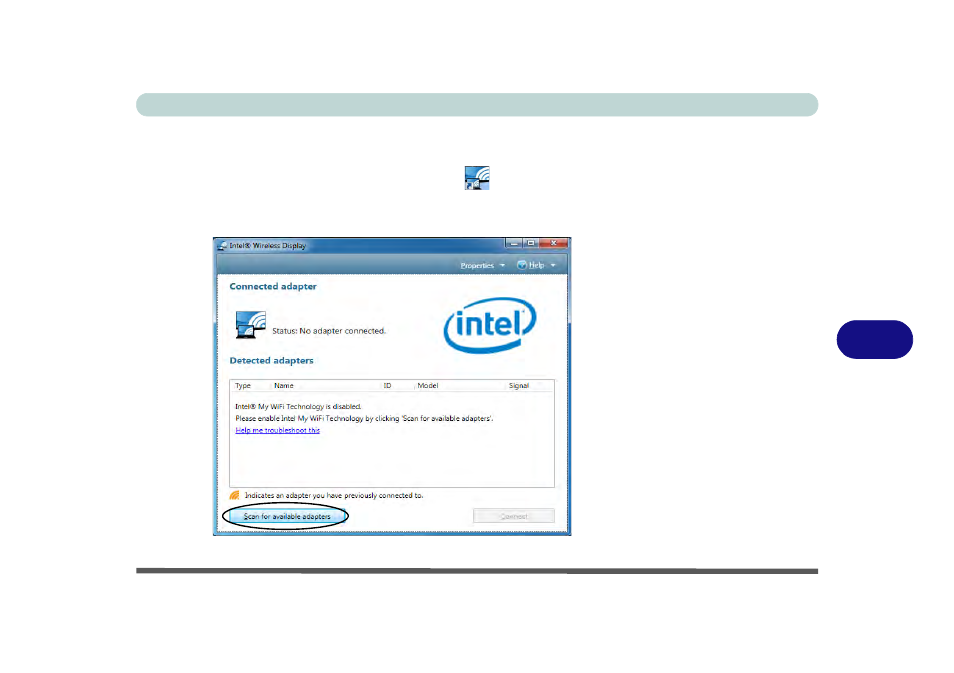This screenshot has width=954, height=673.
Task: Open the Help me troubleshoot this link
Action: tap(276, 429)
